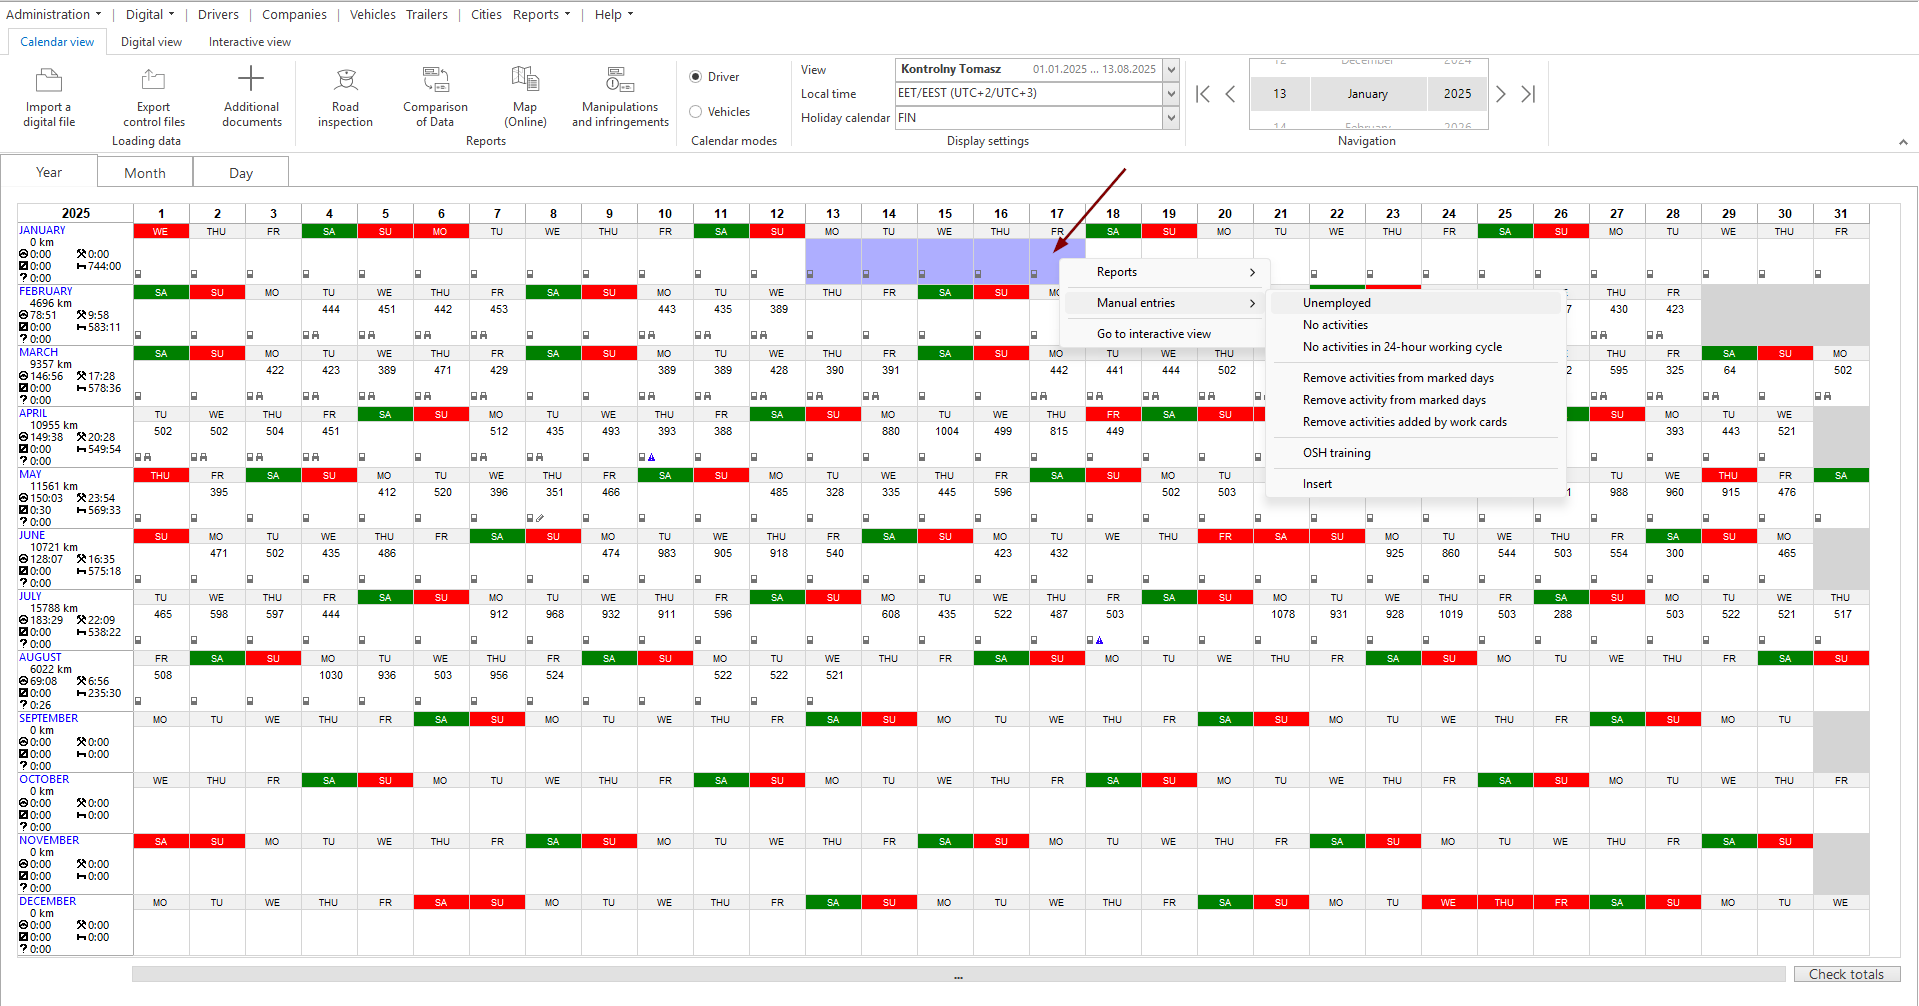
Task: Choose Unemployed from the submenu
Action: (x=1416, y=303)
